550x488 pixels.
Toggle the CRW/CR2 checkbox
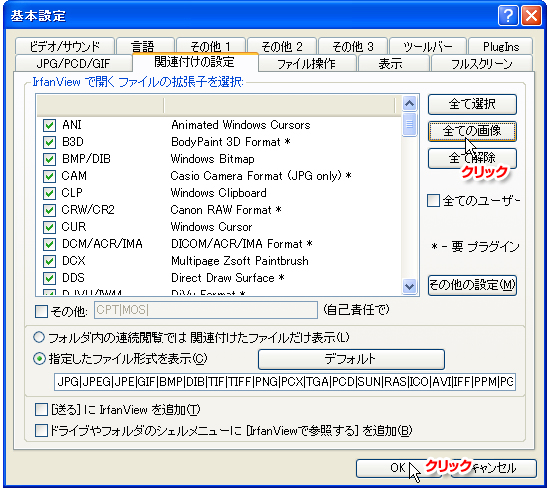click(x=49, y=210)
